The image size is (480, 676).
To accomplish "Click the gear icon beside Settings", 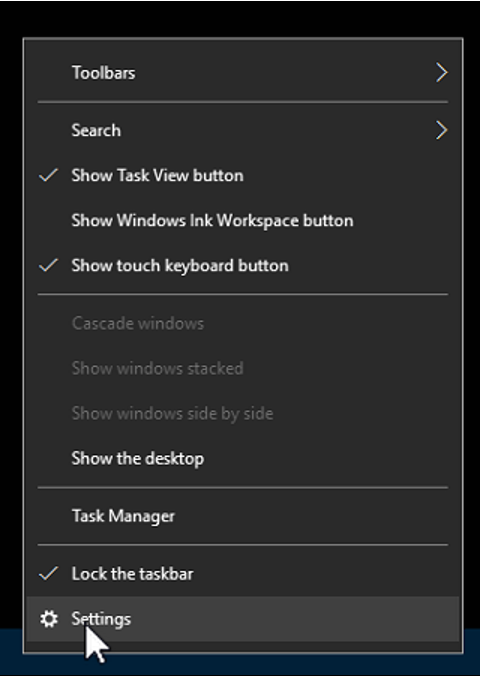I will (x=49, y=619).
